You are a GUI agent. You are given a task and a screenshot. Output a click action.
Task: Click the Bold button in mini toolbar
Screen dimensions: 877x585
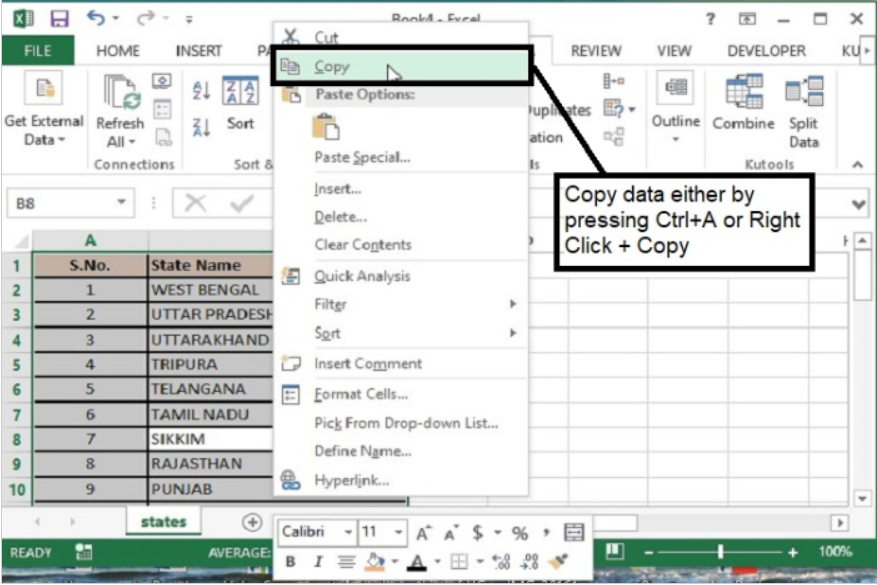[x=290, y=562]
